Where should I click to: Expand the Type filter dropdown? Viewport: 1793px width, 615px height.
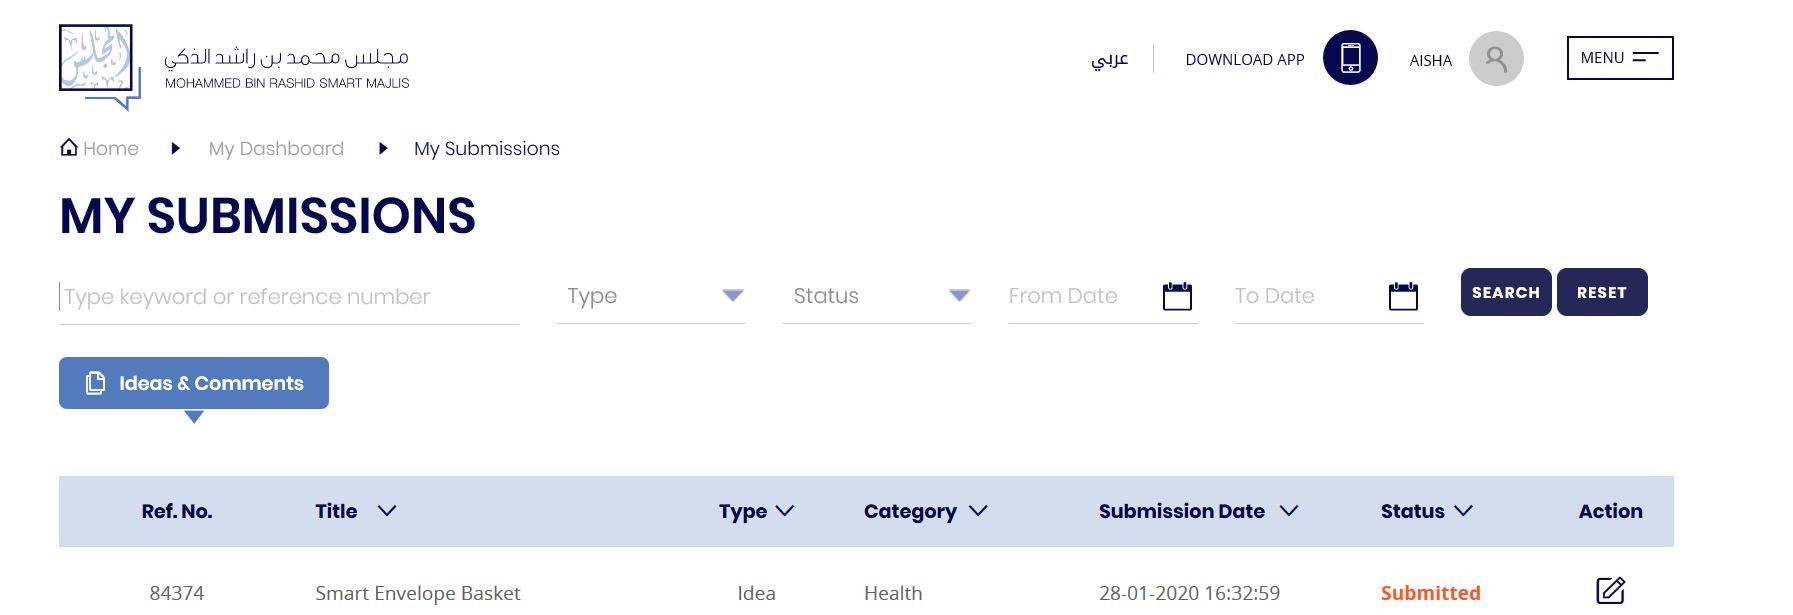pos(732,295)
